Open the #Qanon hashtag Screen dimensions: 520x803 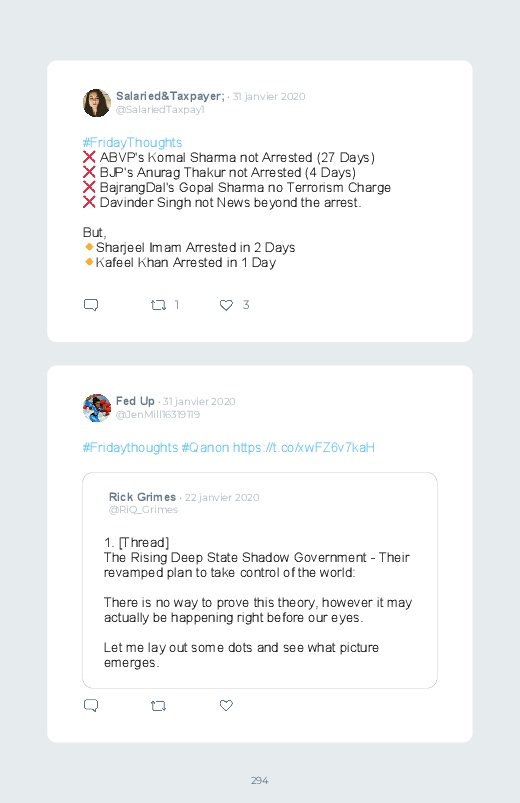click(205, 448)
